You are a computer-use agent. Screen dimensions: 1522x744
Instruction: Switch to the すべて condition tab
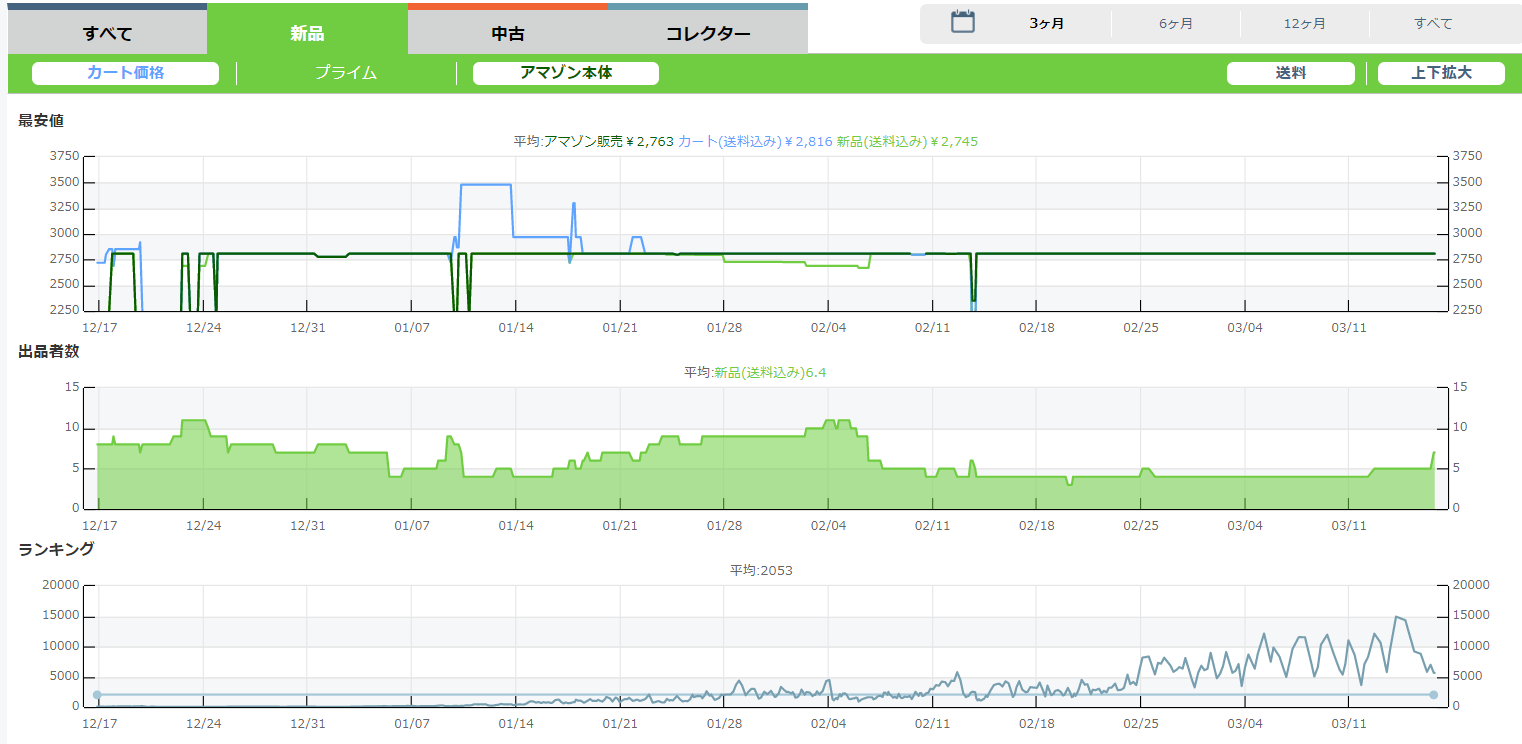pos(107,33)
